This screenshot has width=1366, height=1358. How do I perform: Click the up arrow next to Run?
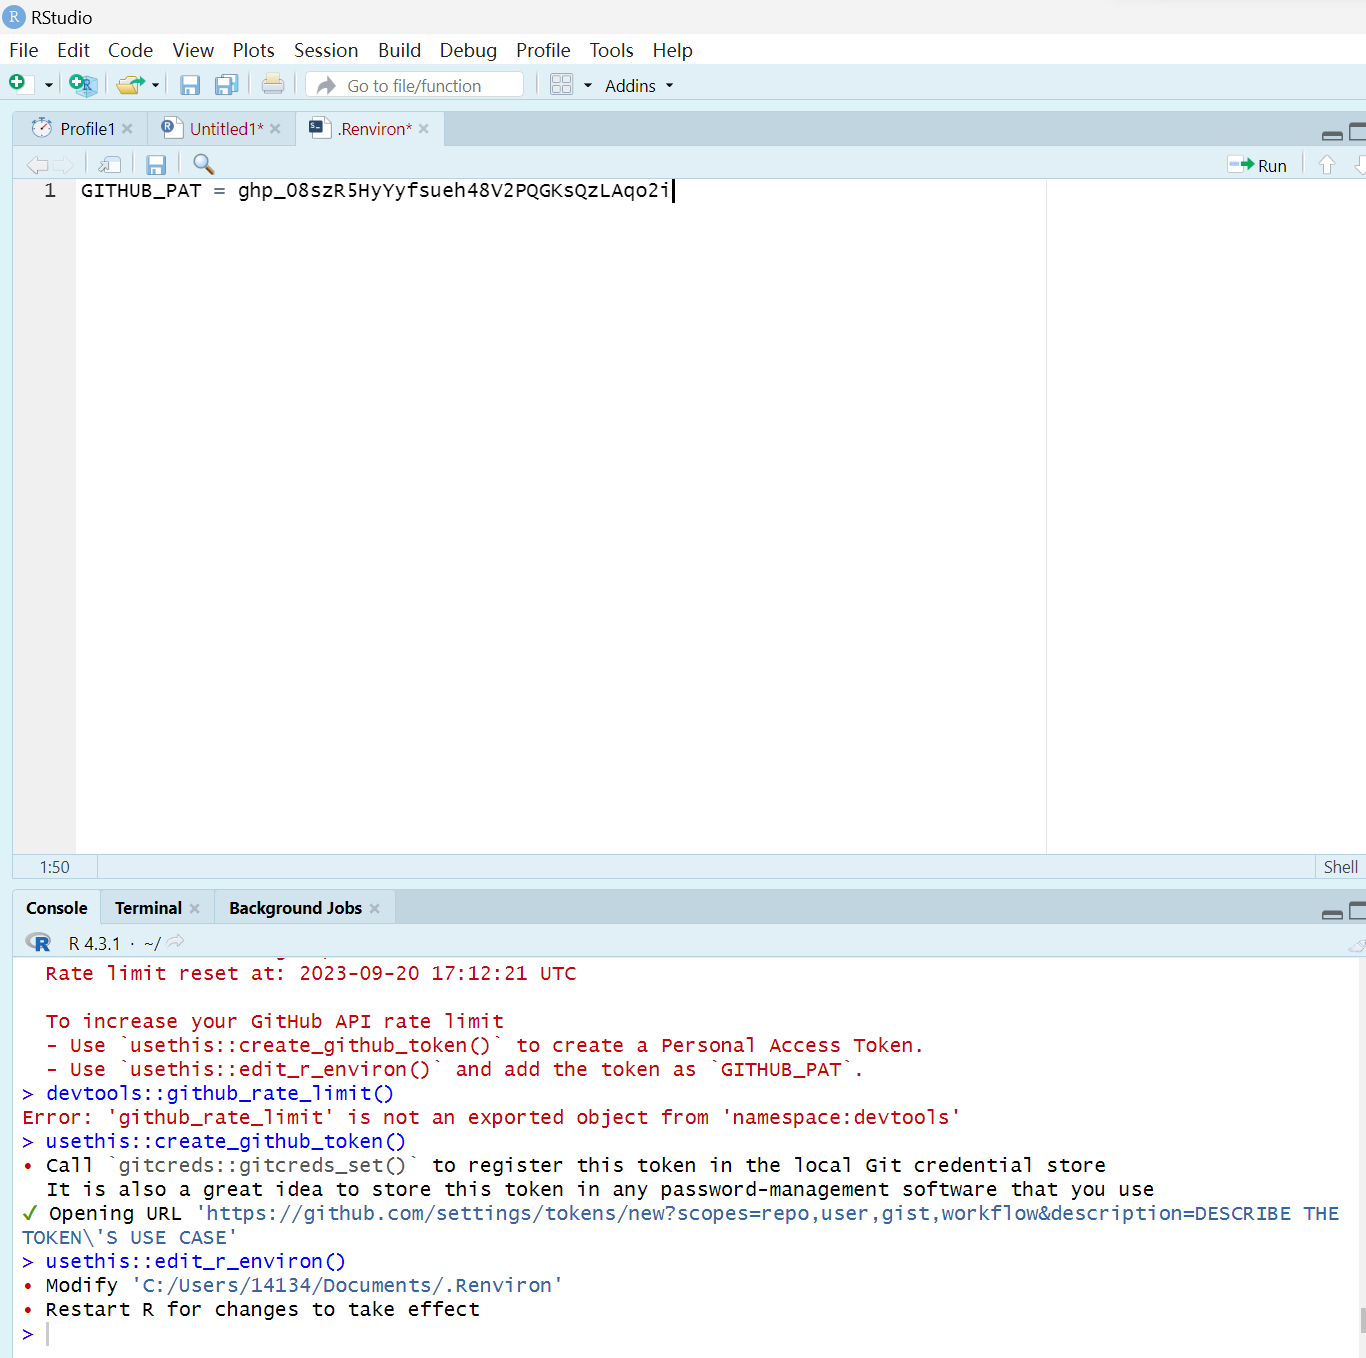click(1327, 165)
